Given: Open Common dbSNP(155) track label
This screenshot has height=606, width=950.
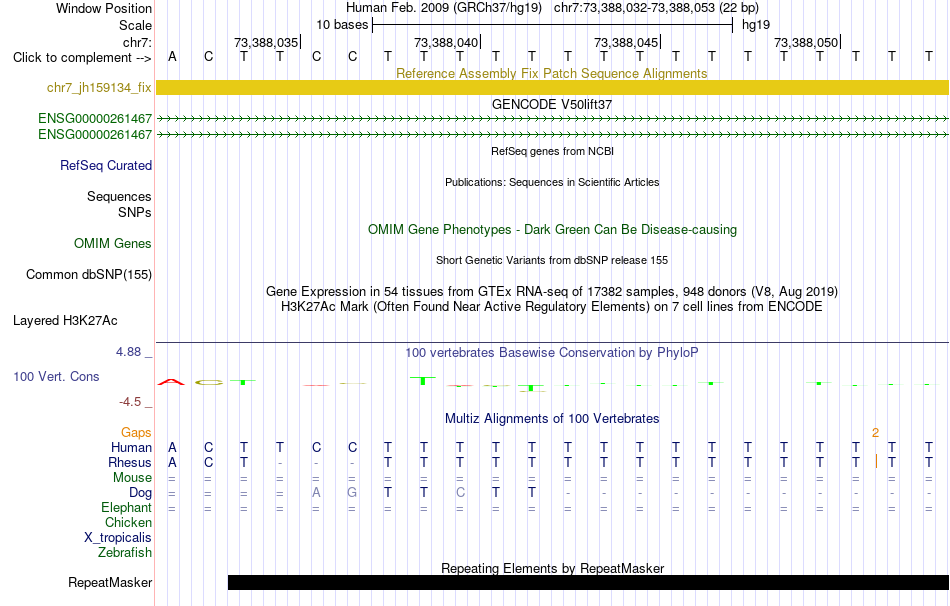Looking at the screenshot, I should pos(89,275).
